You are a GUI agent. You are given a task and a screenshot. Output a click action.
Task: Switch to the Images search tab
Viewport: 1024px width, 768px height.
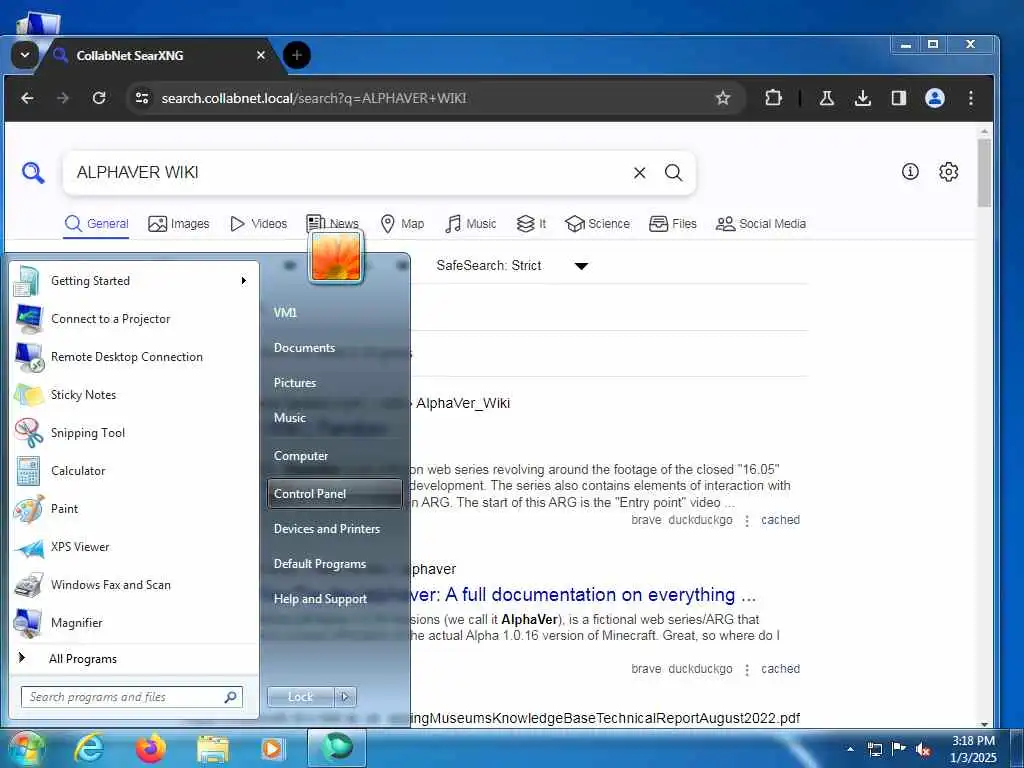coord(178,224)
